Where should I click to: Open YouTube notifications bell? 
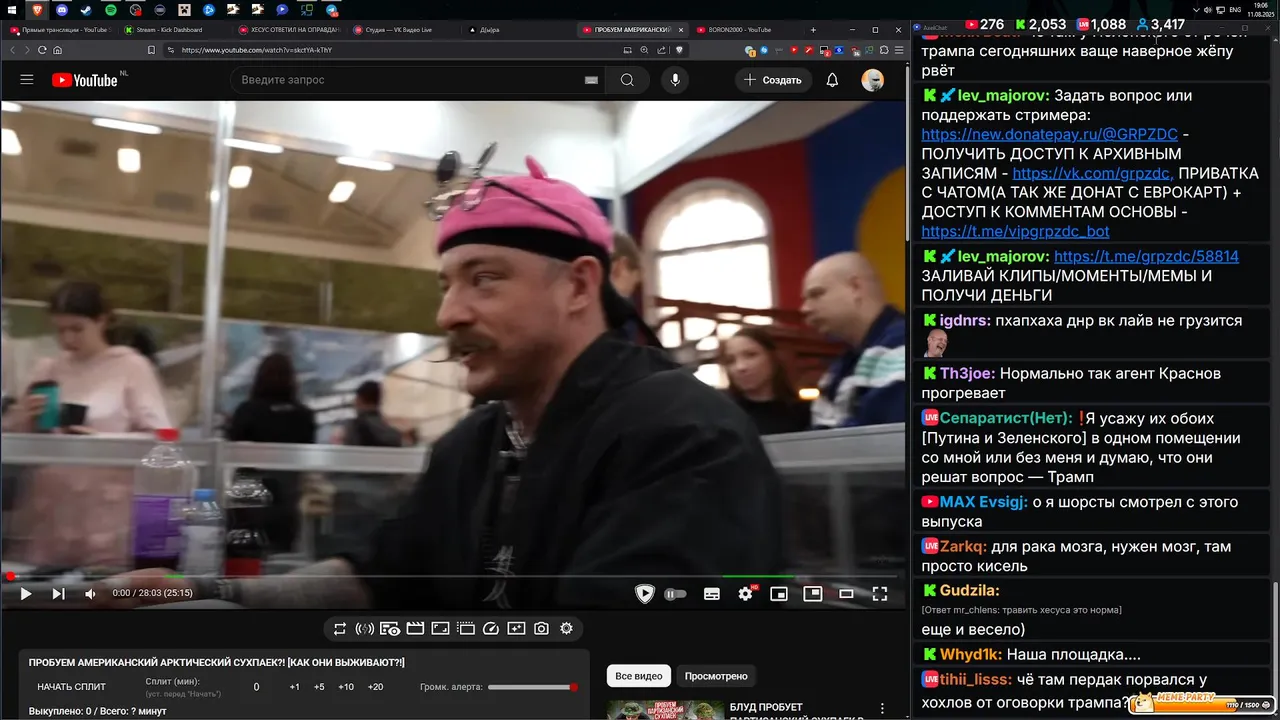832,80
